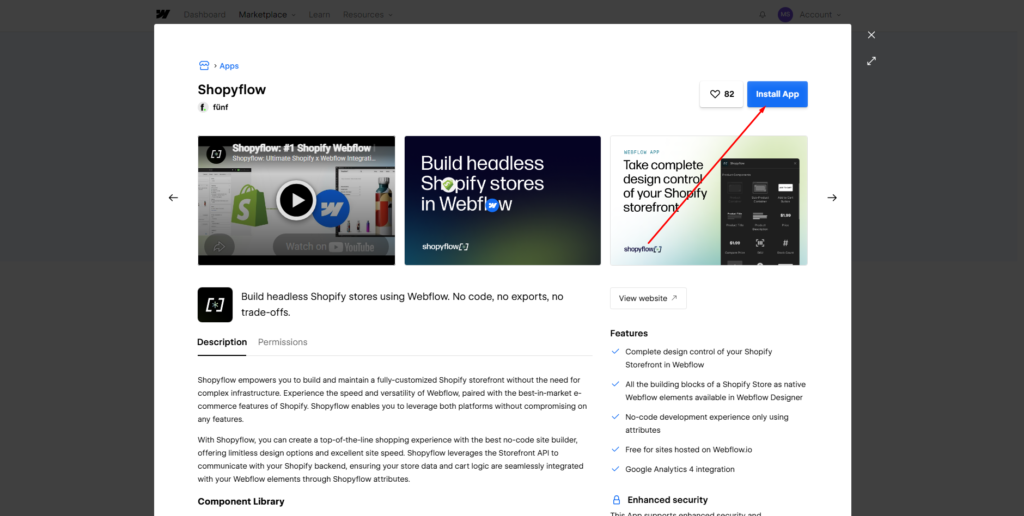Open the View website link
Screen dimensions: 1024x516
coord(648,298)
